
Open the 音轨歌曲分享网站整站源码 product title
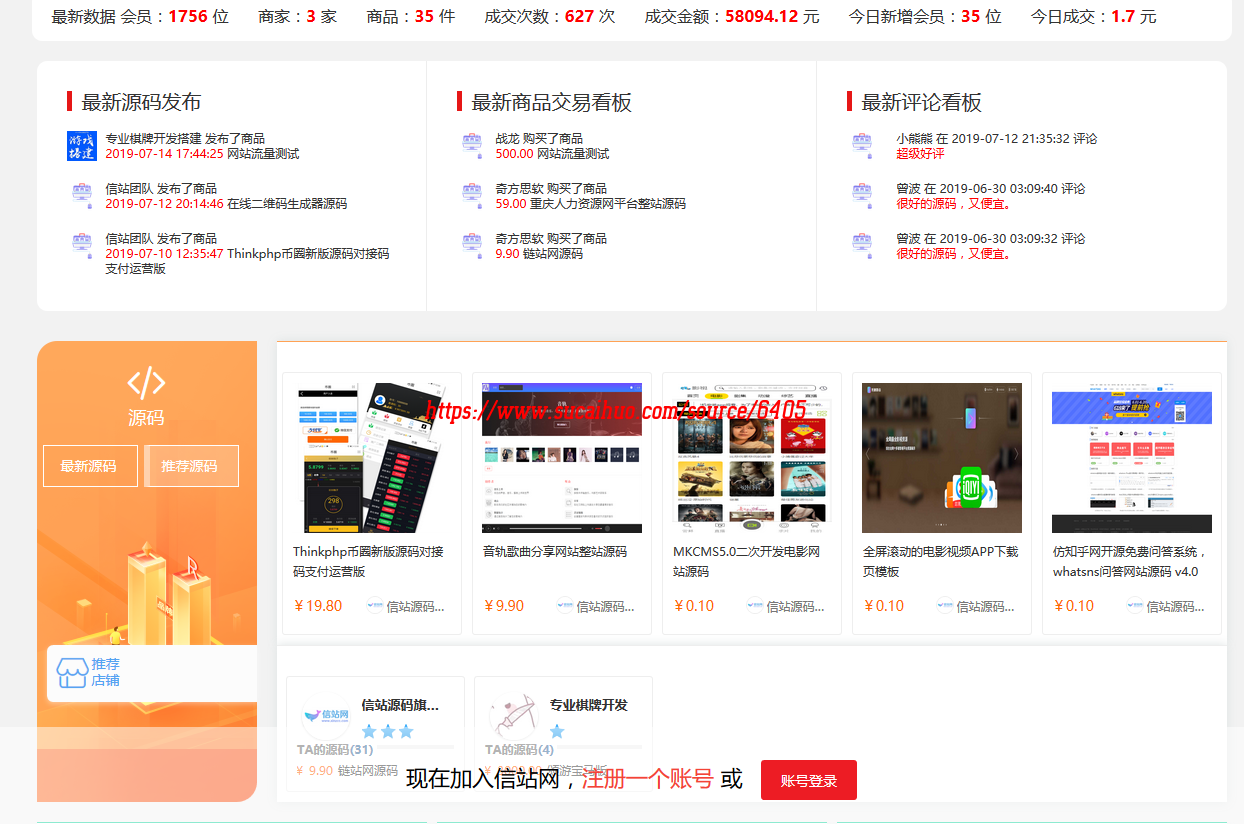pyautogui.click(x=555, y=552)
